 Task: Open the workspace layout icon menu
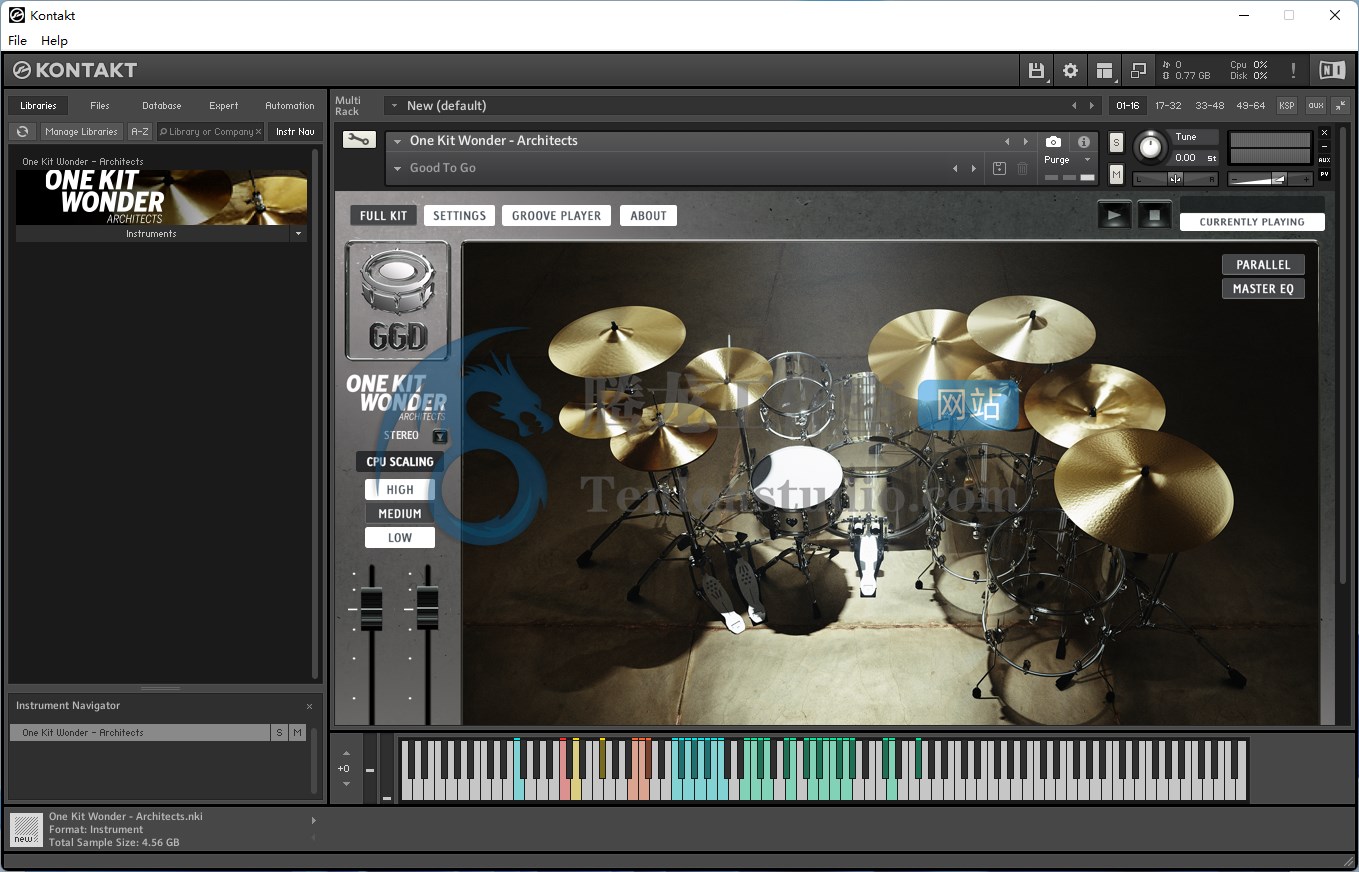1104,70
